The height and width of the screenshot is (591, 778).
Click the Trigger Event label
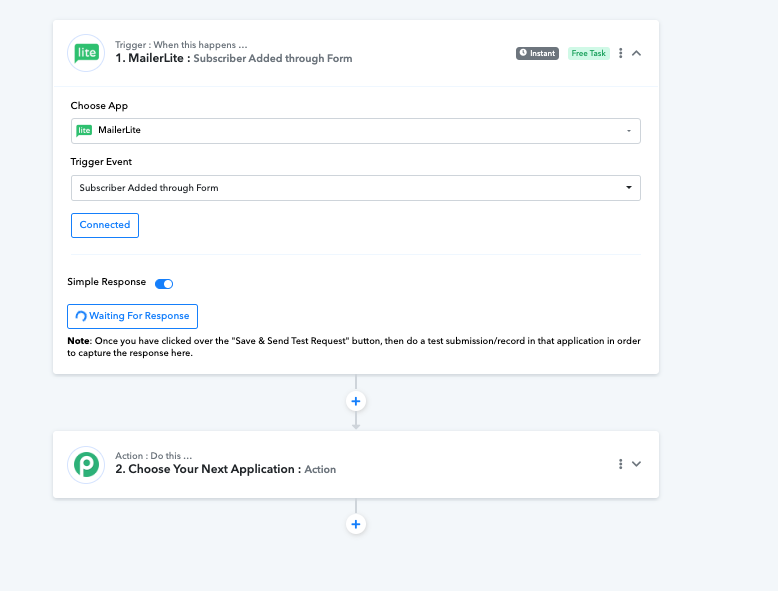pyautogui.click(x=101, y=162)
